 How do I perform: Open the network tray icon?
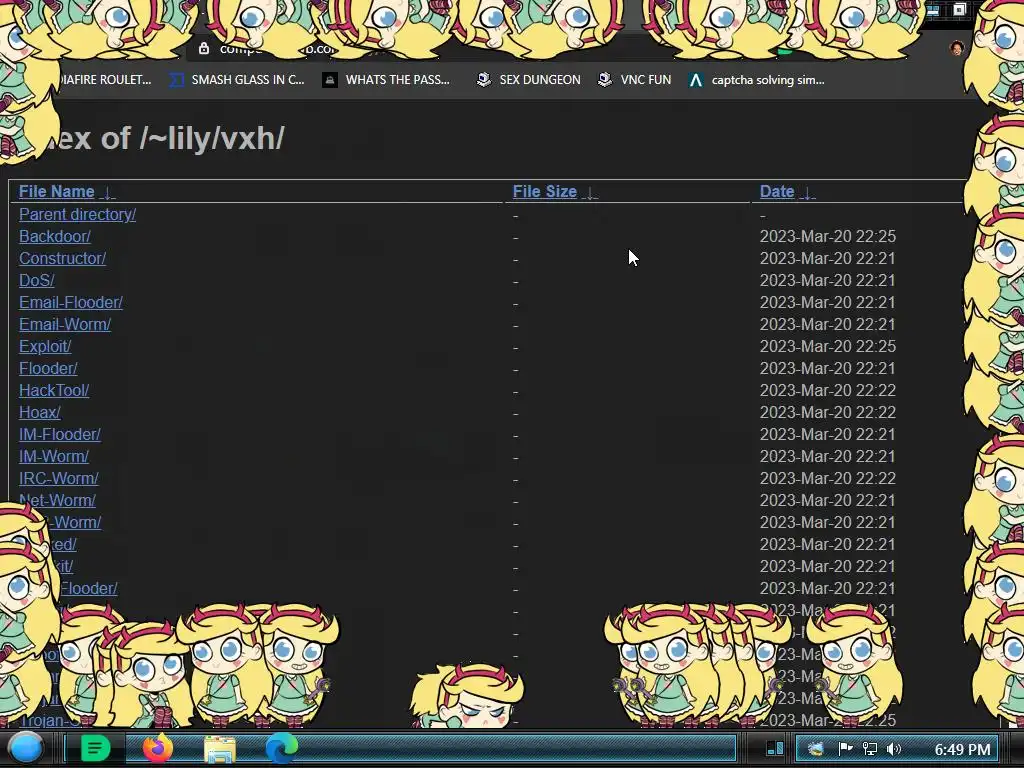click(870, 748)
